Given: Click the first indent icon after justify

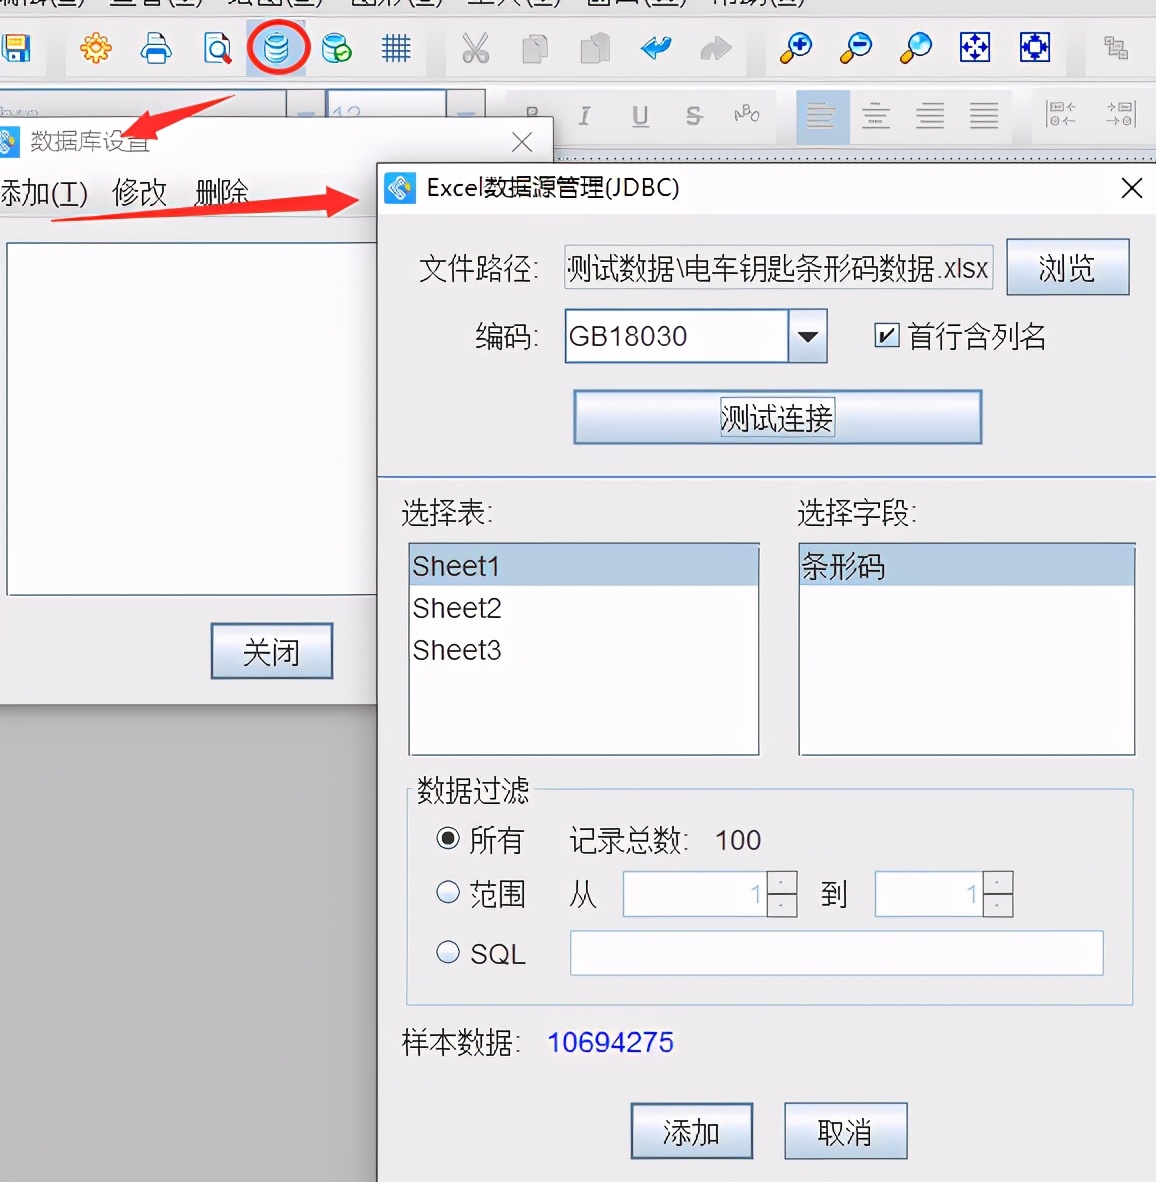Looking at the screenshot, I should 1061,115.
